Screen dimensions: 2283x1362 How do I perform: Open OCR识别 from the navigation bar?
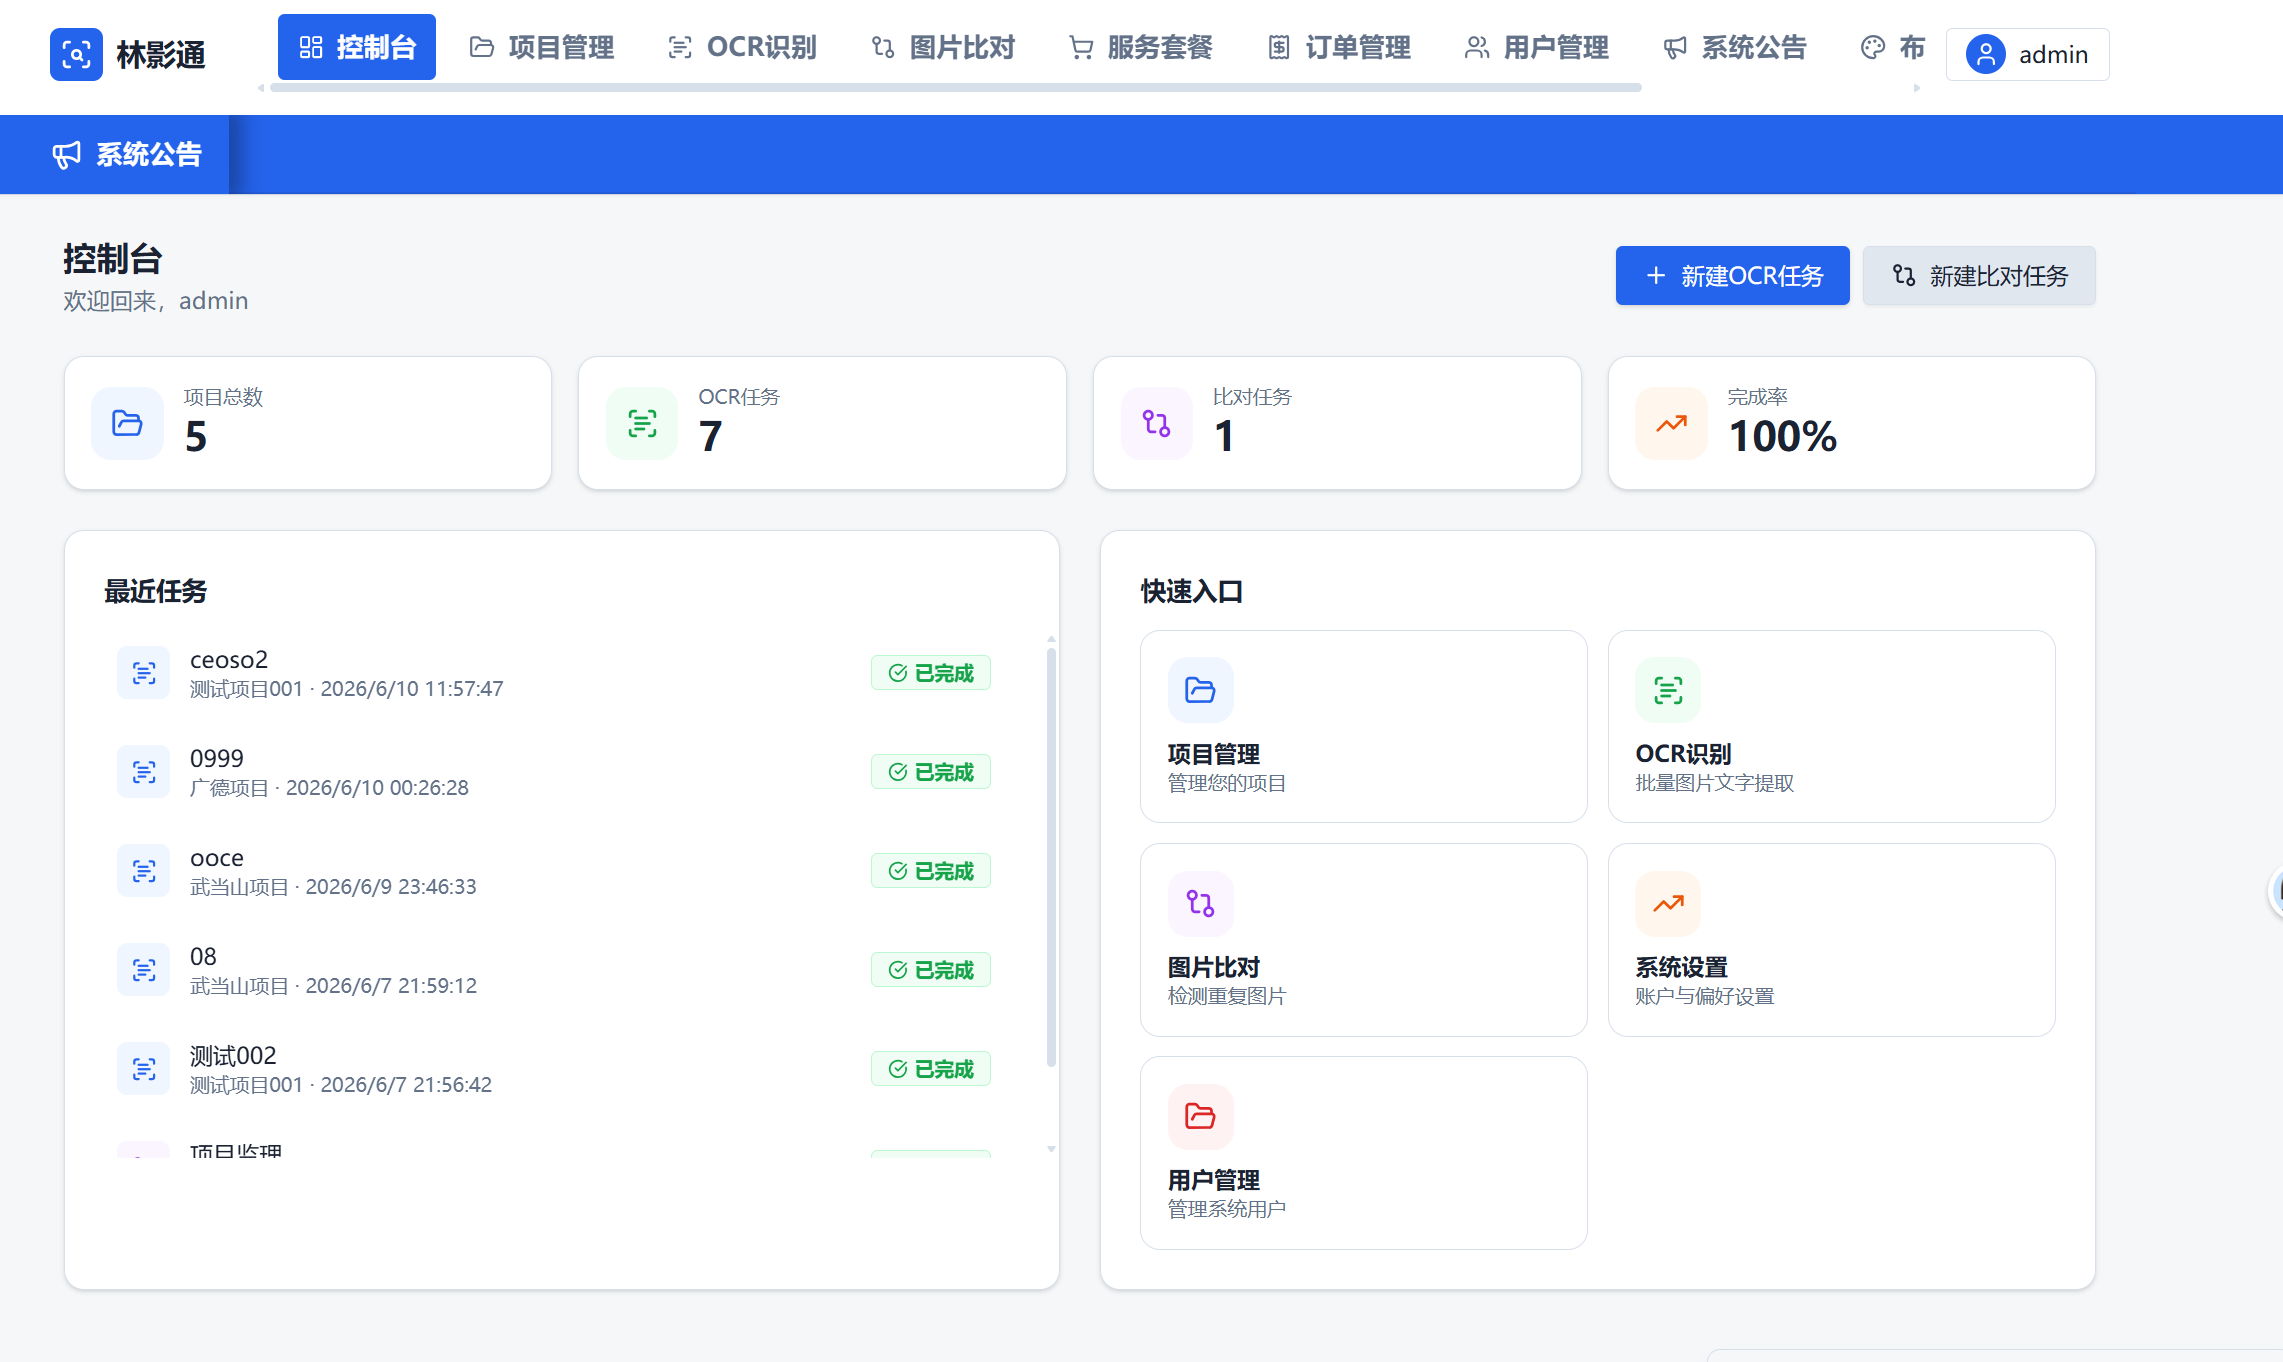click(x=742, y=47)
